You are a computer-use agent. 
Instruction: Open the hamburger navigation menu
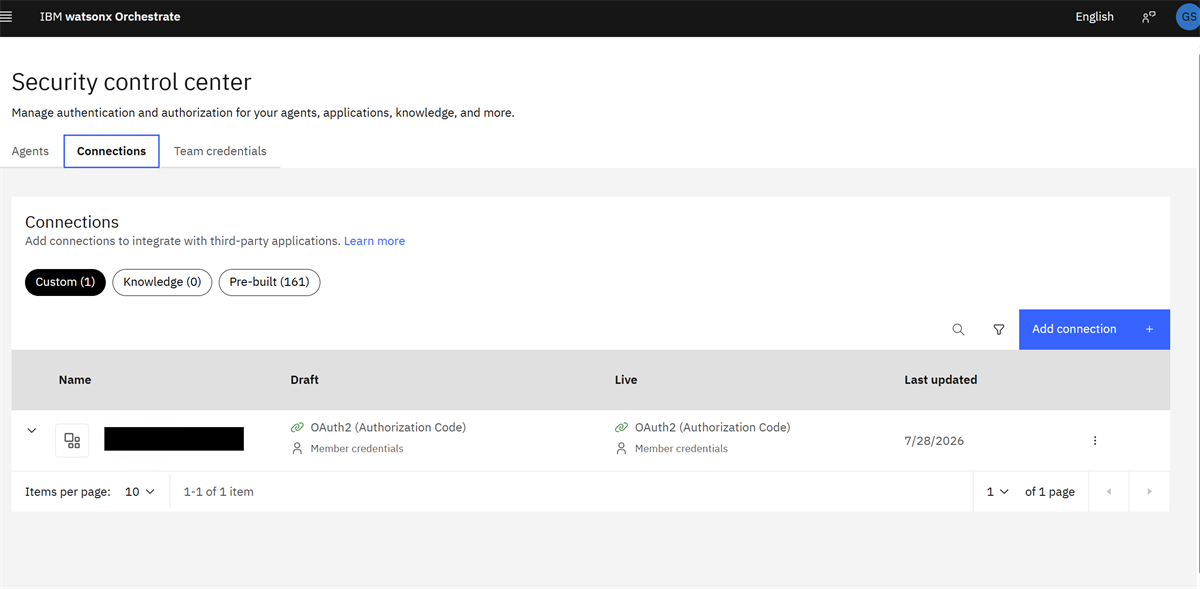(7, 17)
